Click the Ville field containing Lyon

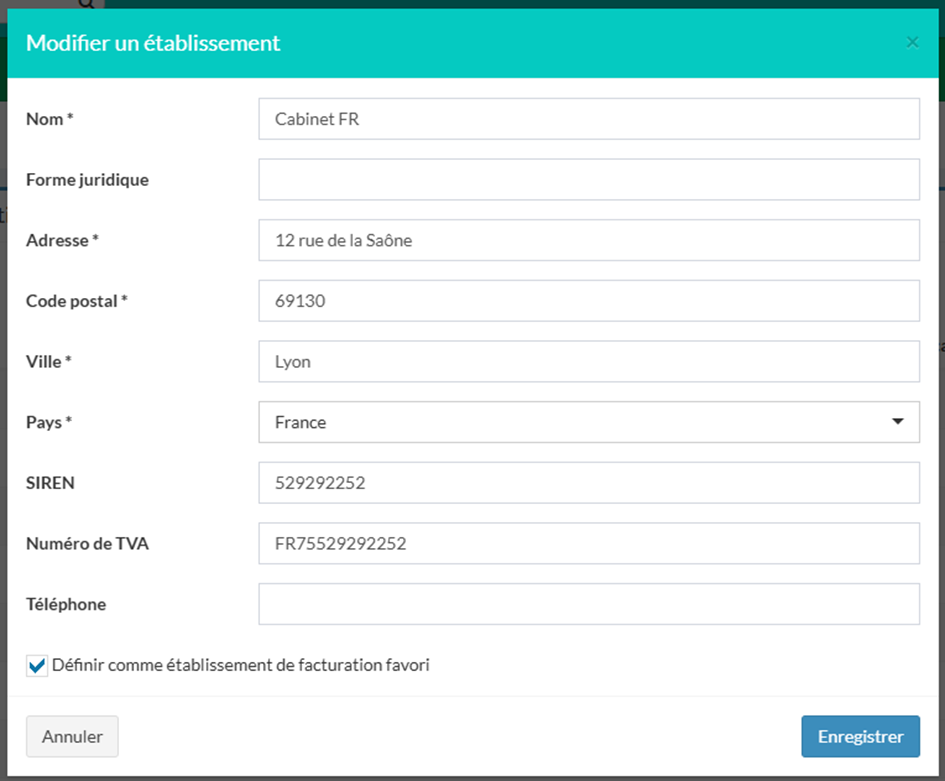pos(588,362)
